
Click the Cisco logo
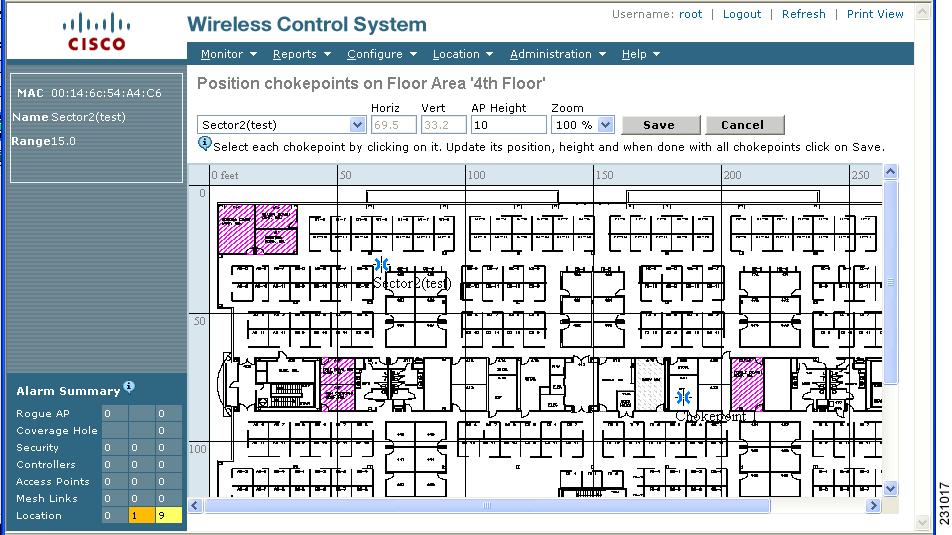pyautogui.click(x=97, y=32)
